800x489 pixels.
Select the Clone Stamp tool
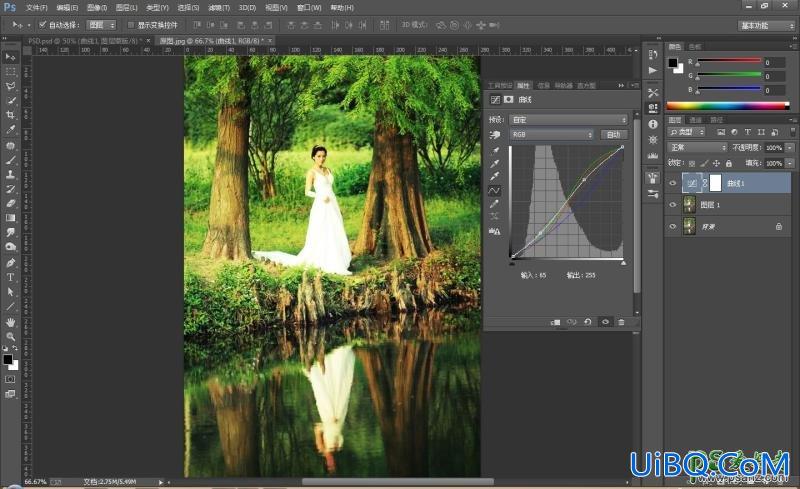point(10,174)
